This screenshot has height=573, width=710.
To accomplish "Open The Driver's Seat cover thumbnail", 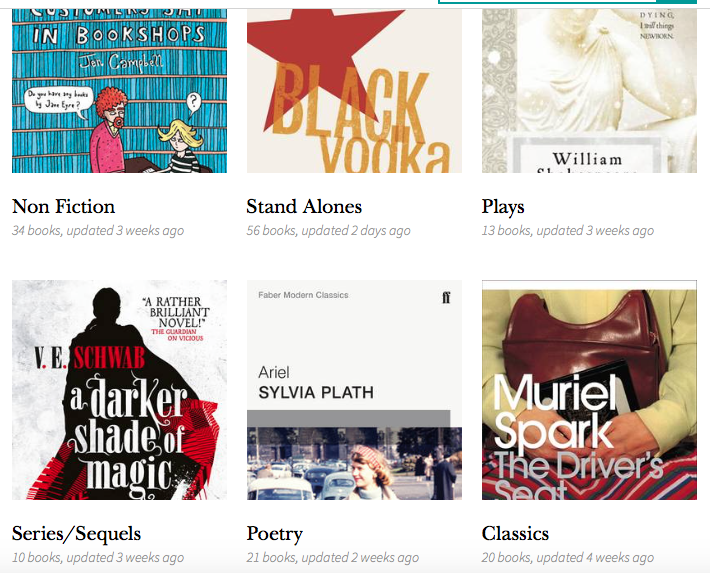I will (589, 390).
